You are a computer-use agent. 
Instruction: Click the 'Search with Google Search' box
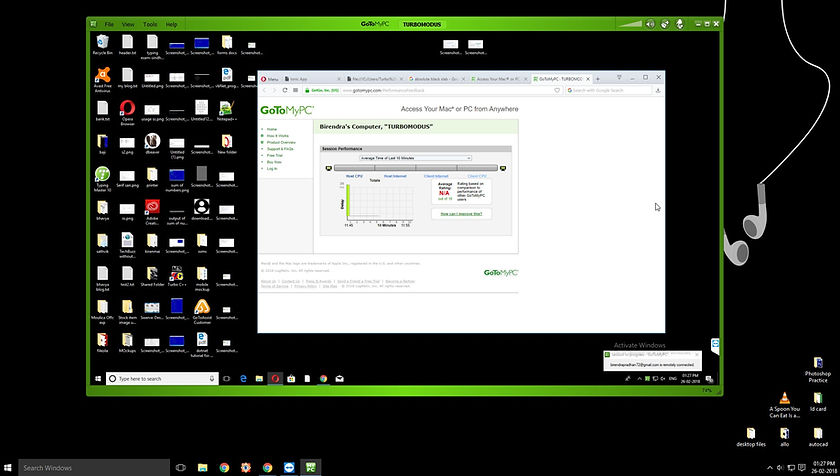tap(609, 90)
